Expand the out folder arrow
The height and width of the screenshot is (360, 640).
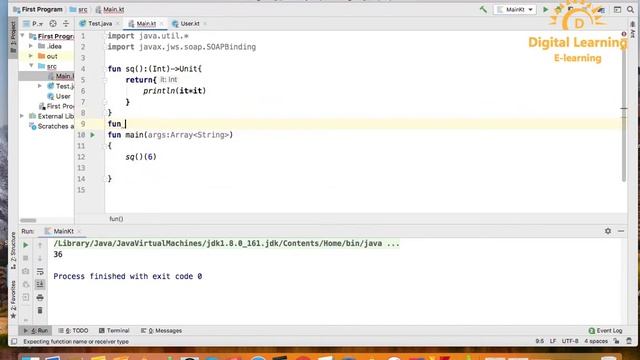tap(31, 56)
